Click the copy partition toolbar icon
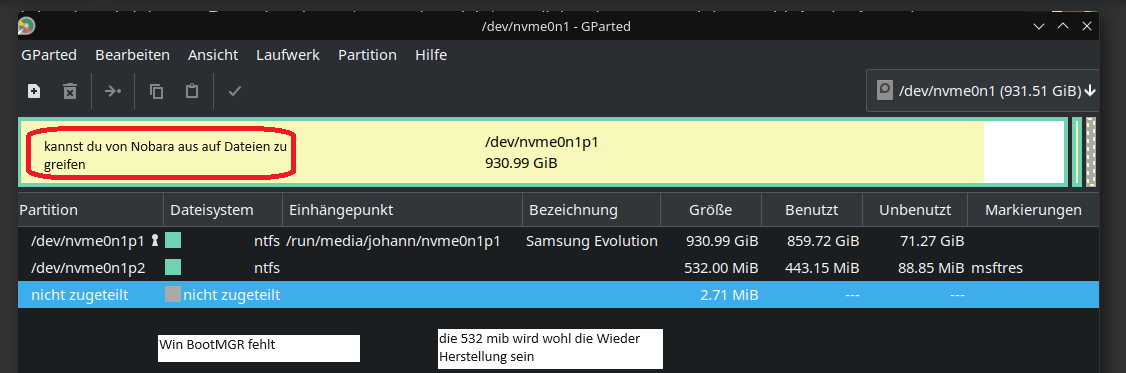The width and height of the screenshot is (1126, 373). coord(157,91)
